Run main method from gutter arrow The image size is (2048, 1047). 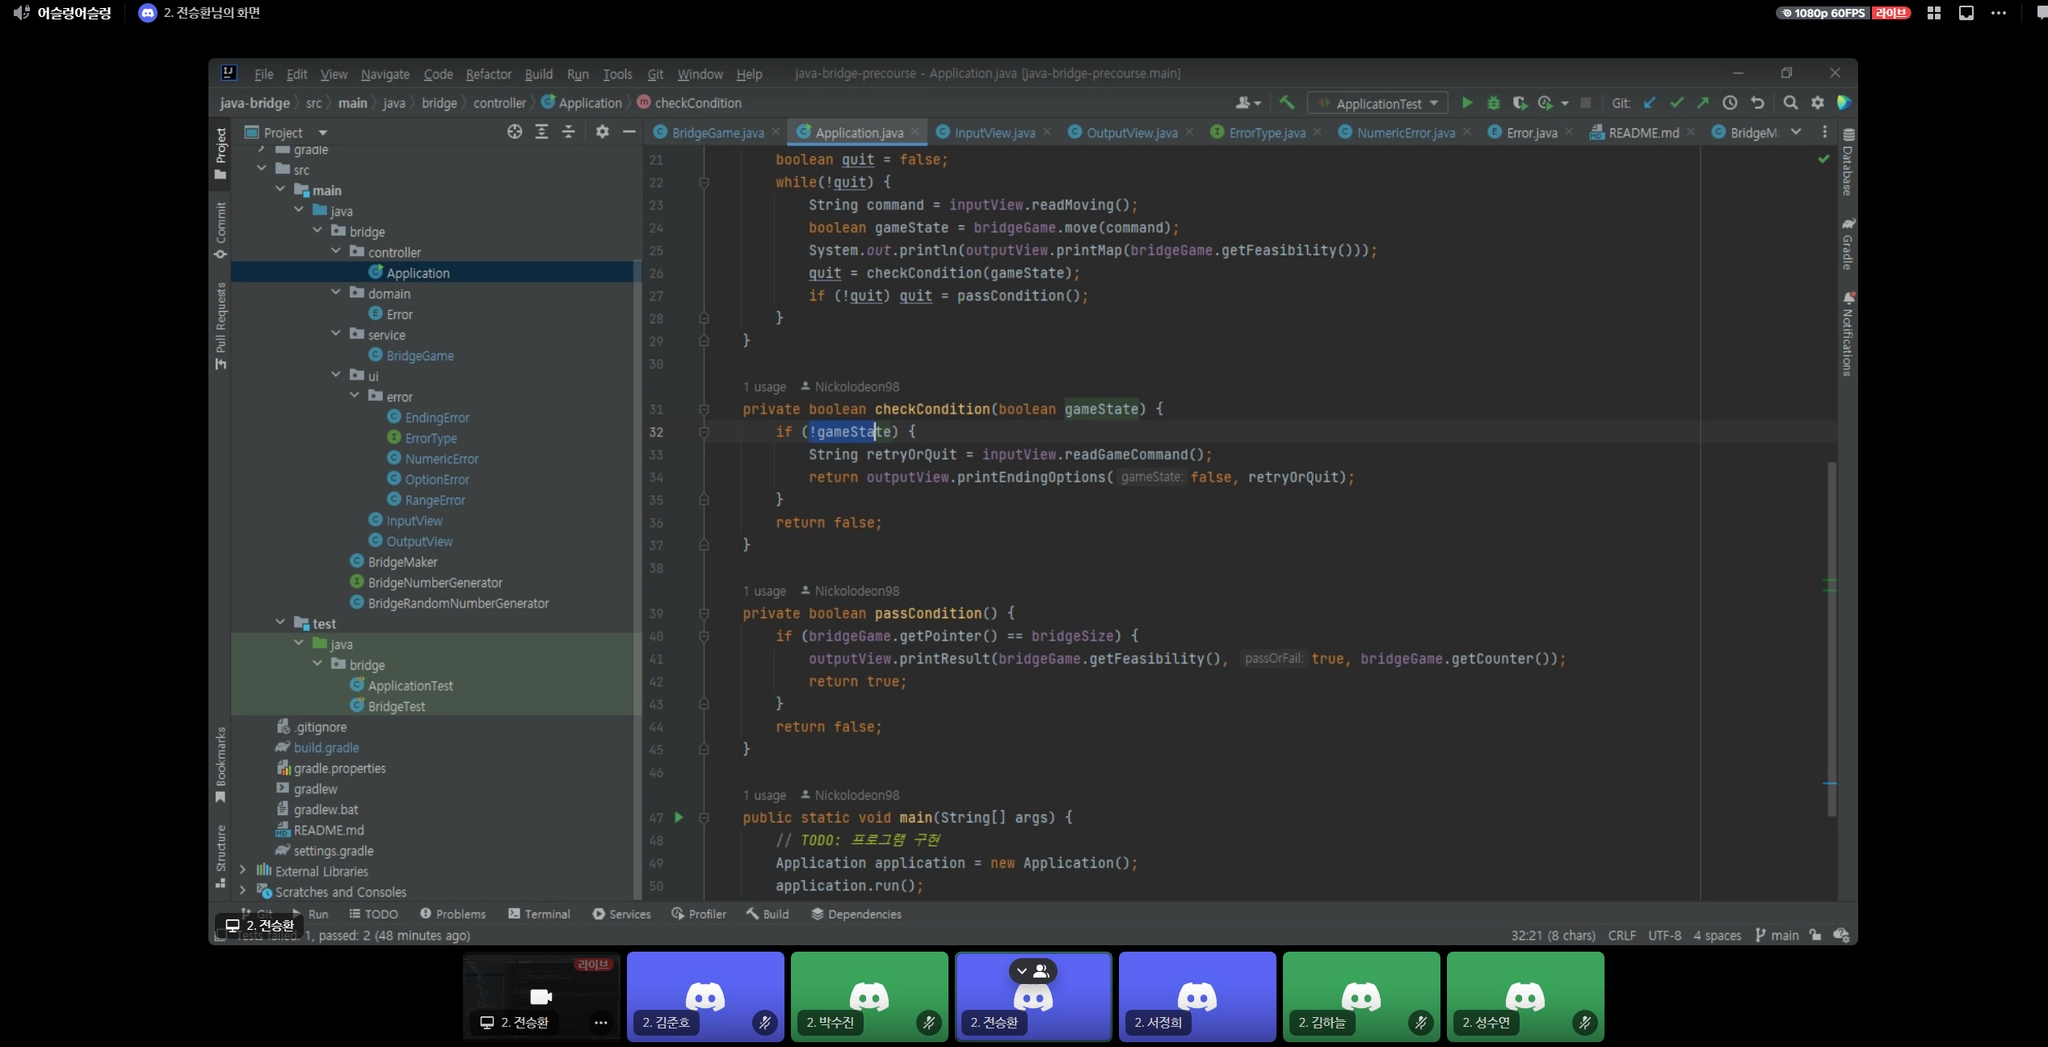[679, 817]
